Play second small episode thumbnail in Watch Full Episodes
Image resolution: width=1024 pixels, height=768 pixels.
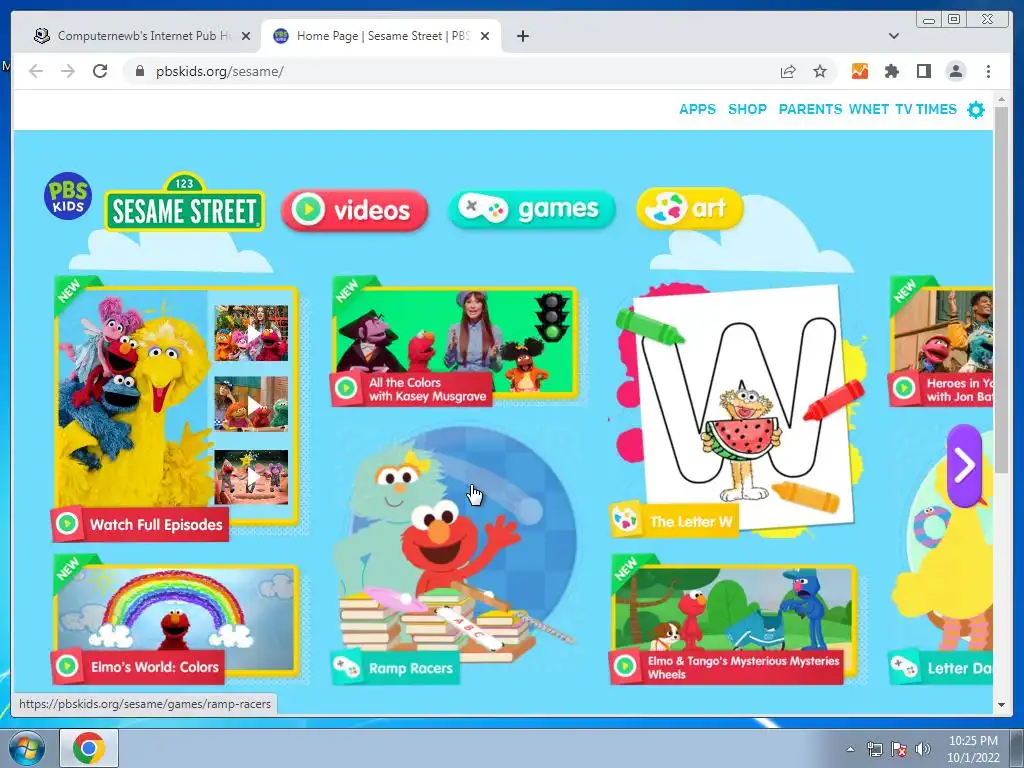point(251,404)
